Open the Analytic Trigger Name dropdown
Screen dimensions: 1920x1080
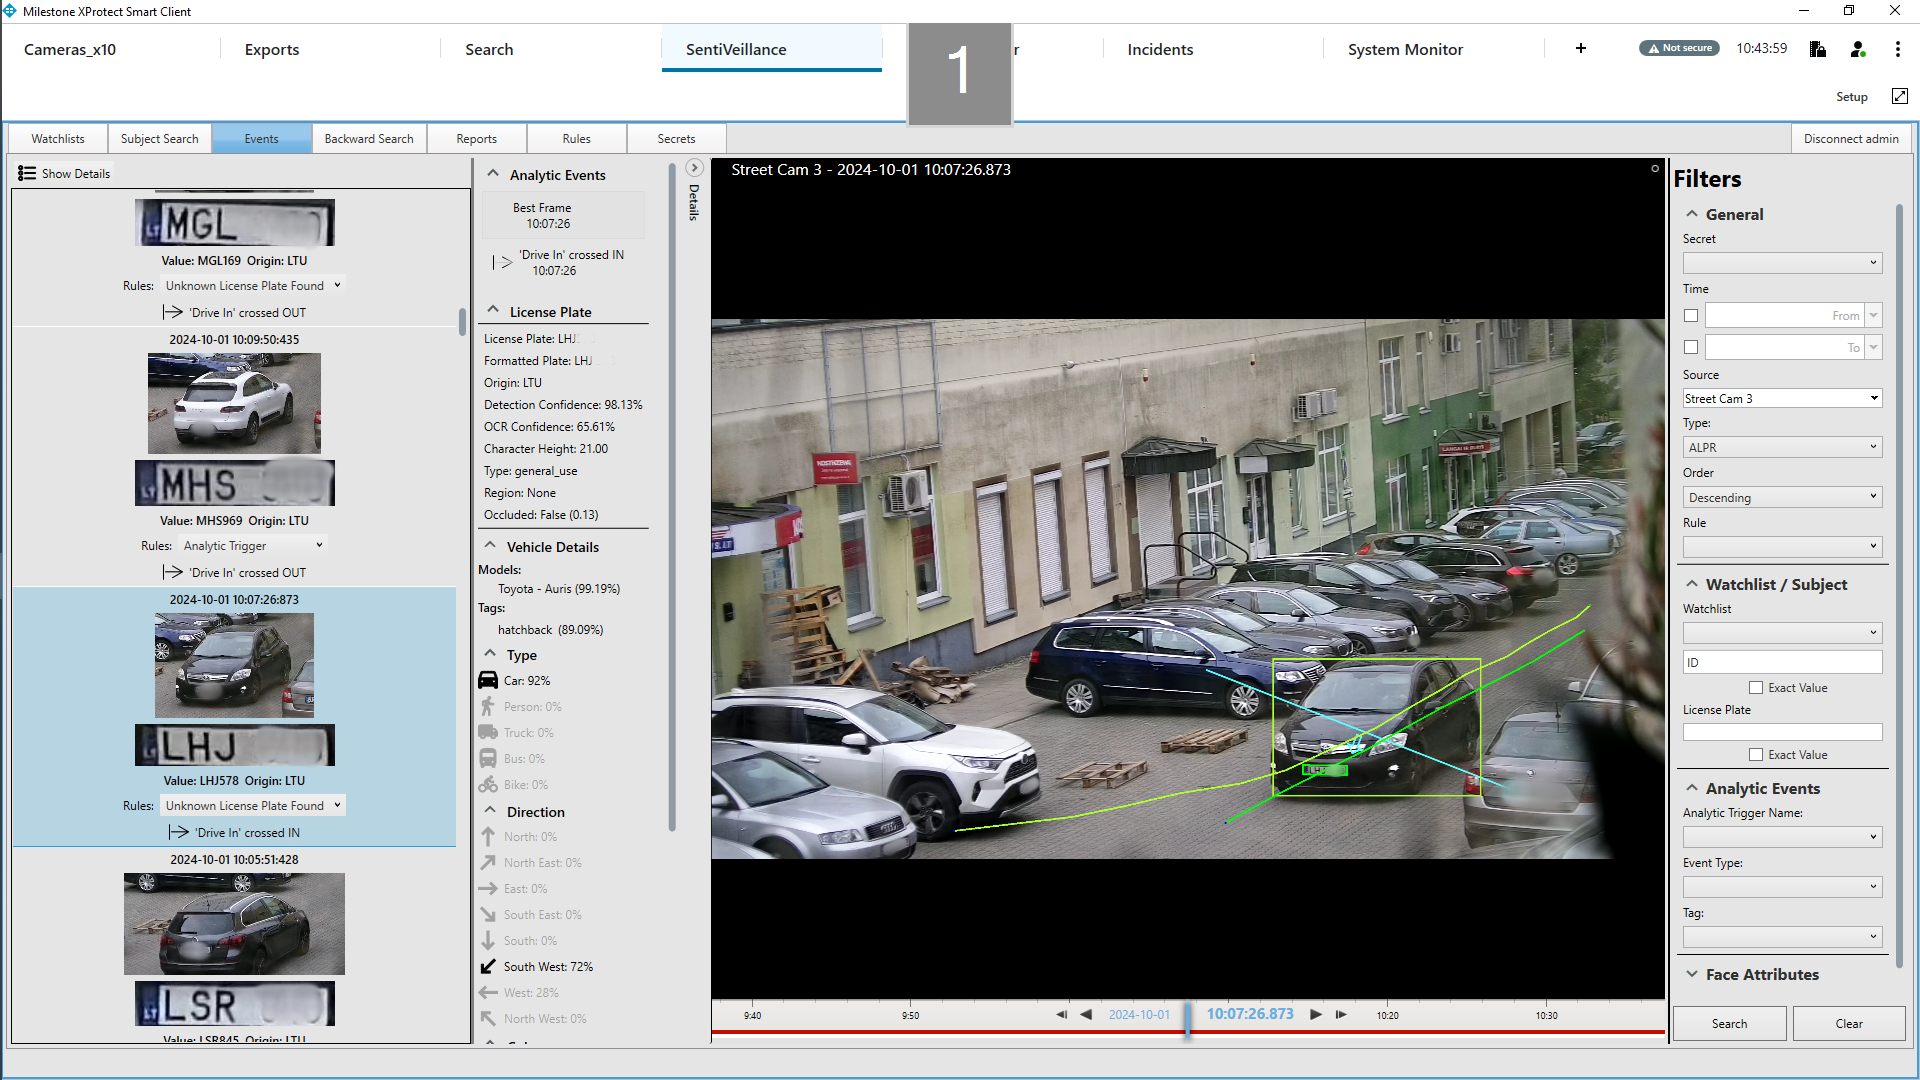(x=1782, y=837)
